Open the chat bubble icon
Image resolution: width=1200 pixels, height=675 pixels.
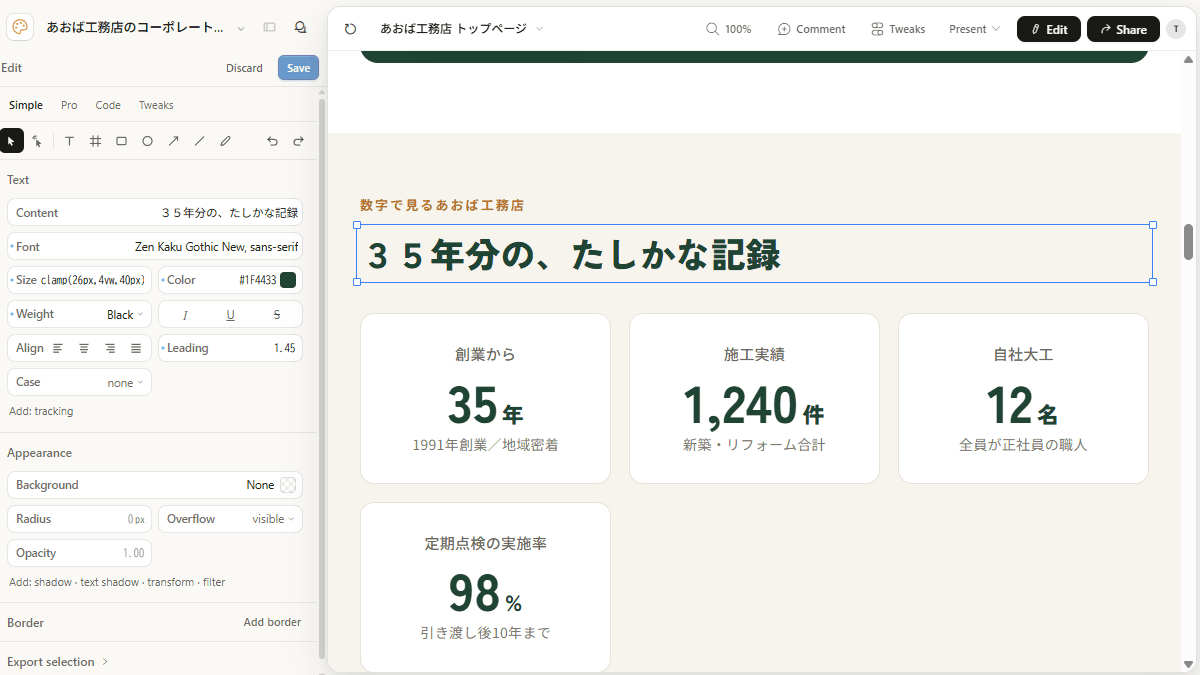pyautogui.click(x=300, y=28)
